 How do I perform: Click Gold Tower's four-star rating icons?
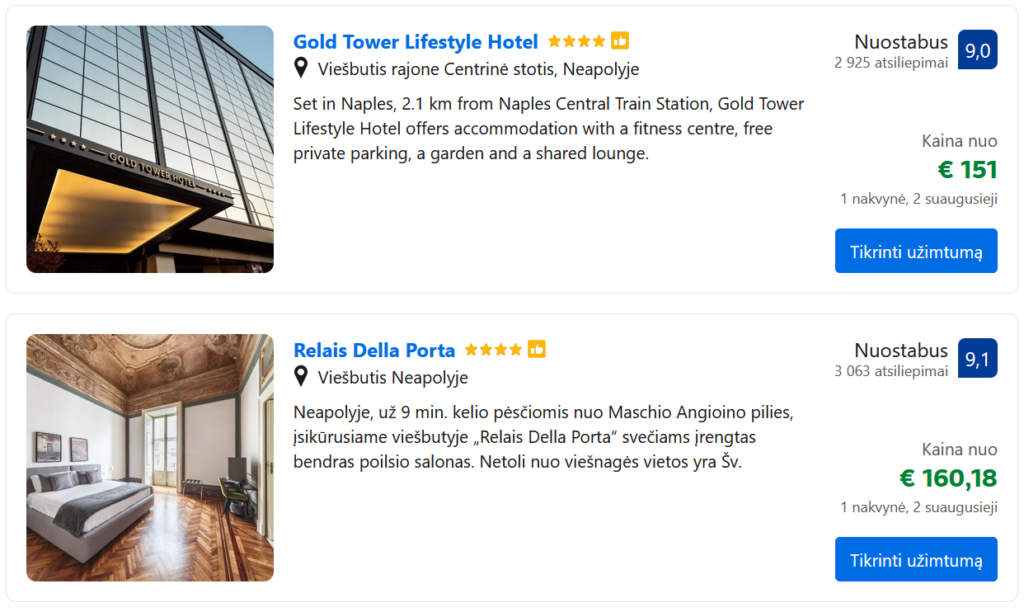pyautogui.click(x=576, y=41)
